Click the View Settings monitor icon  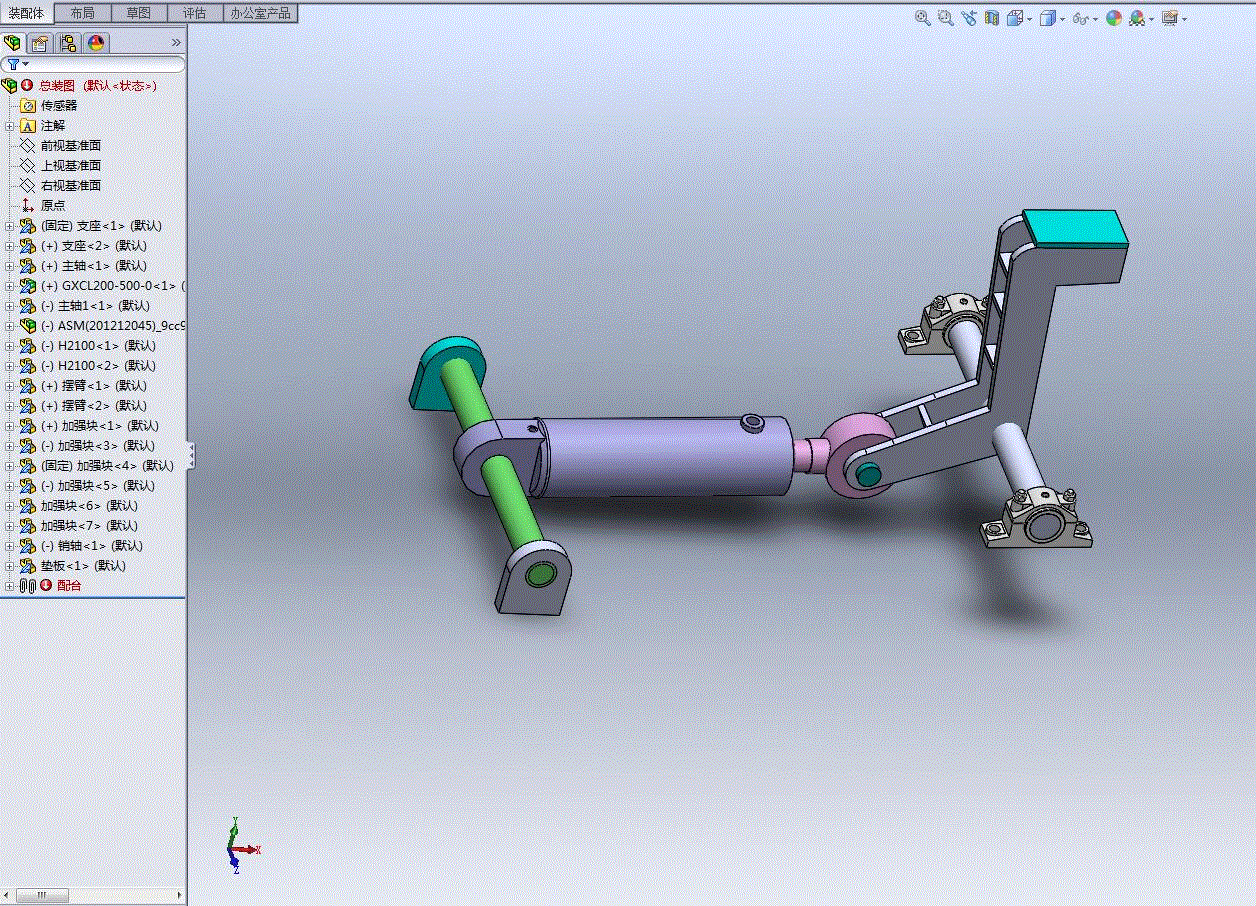click(x=1170, y=18)
